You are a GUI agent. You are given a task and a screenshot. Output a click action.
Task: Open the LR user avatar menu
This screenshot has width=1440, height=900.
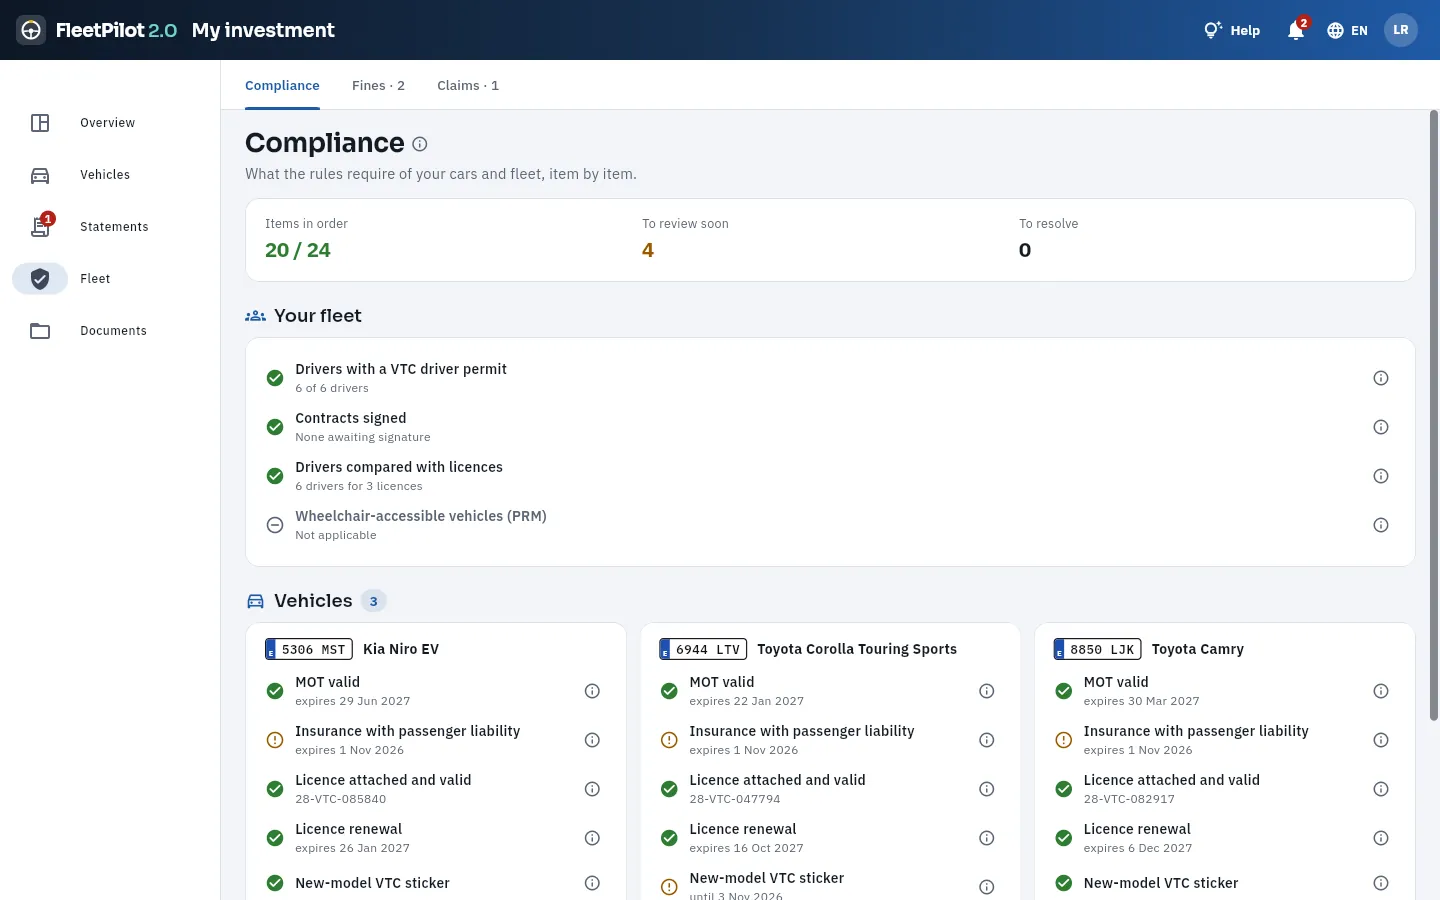click(x=1401, y=30)
